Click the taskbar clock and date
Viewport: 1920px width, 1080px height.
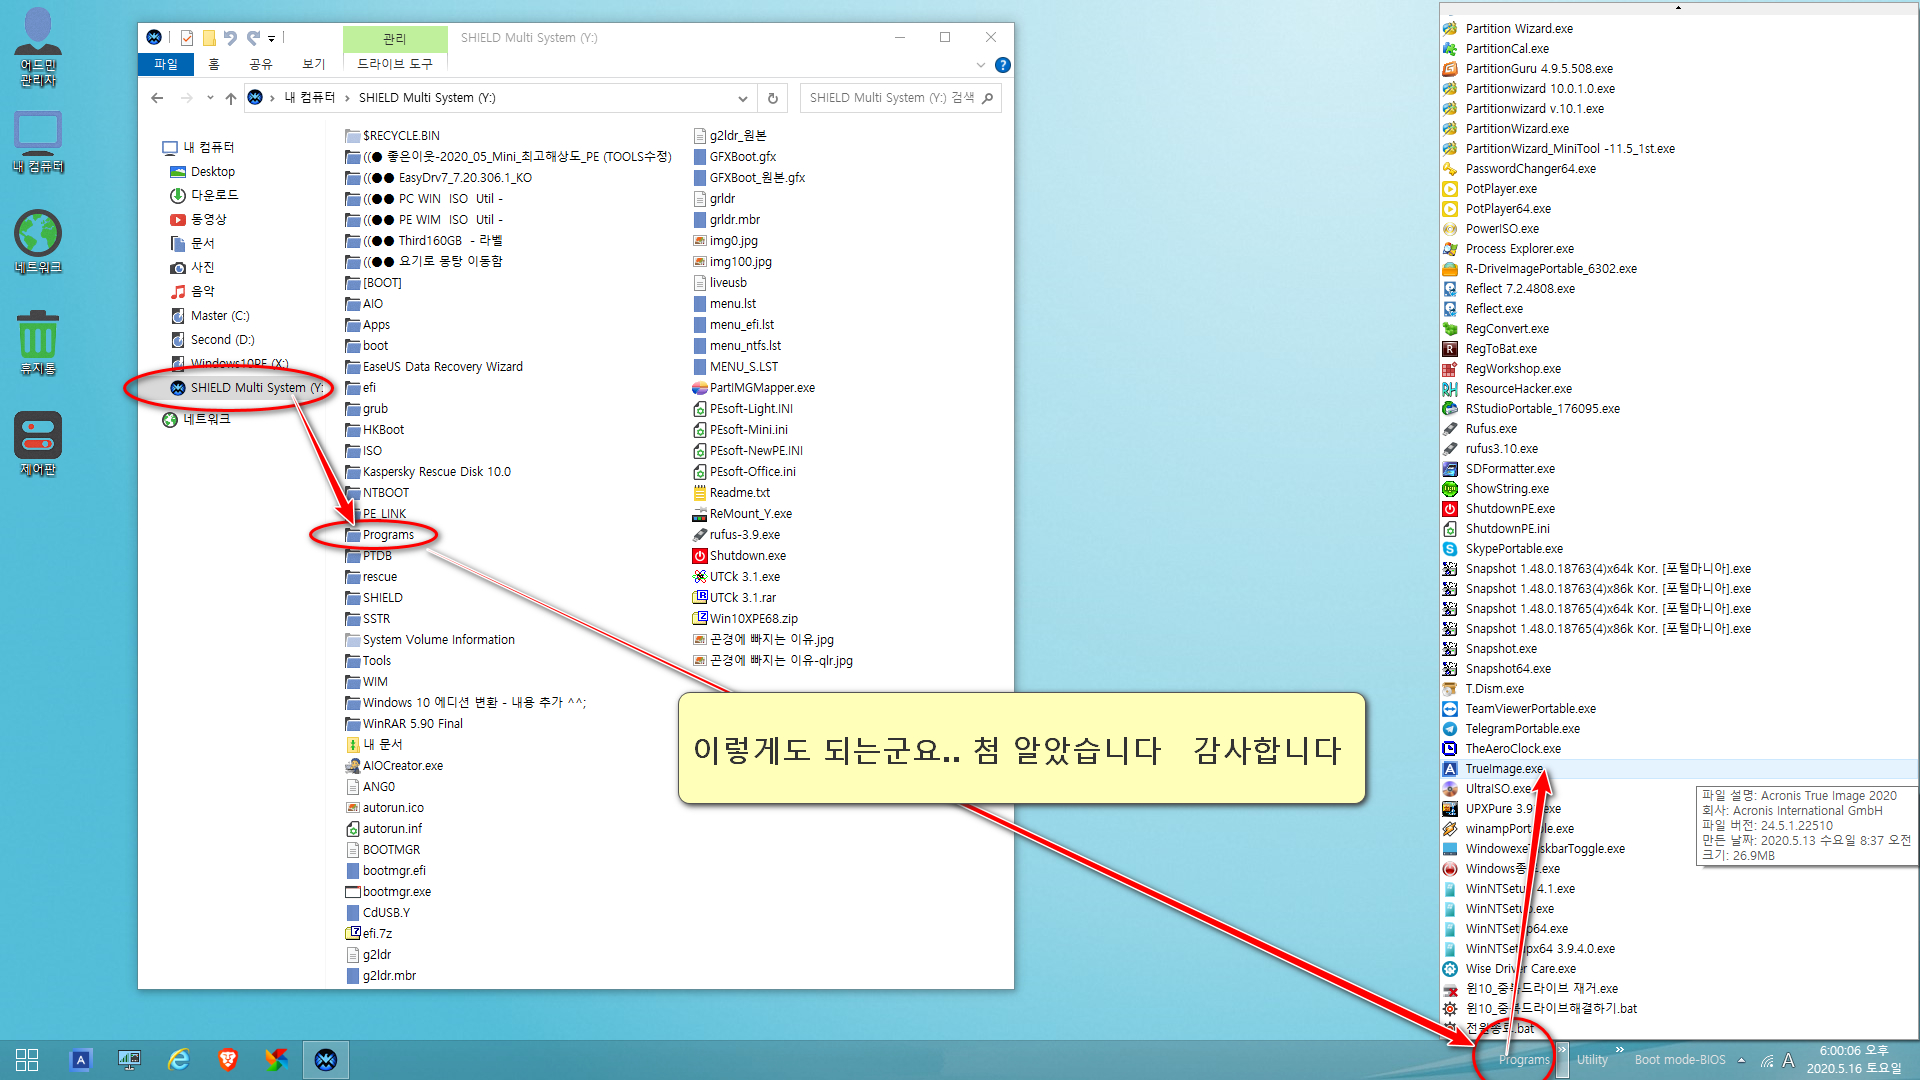(x=1854, y=1060)
